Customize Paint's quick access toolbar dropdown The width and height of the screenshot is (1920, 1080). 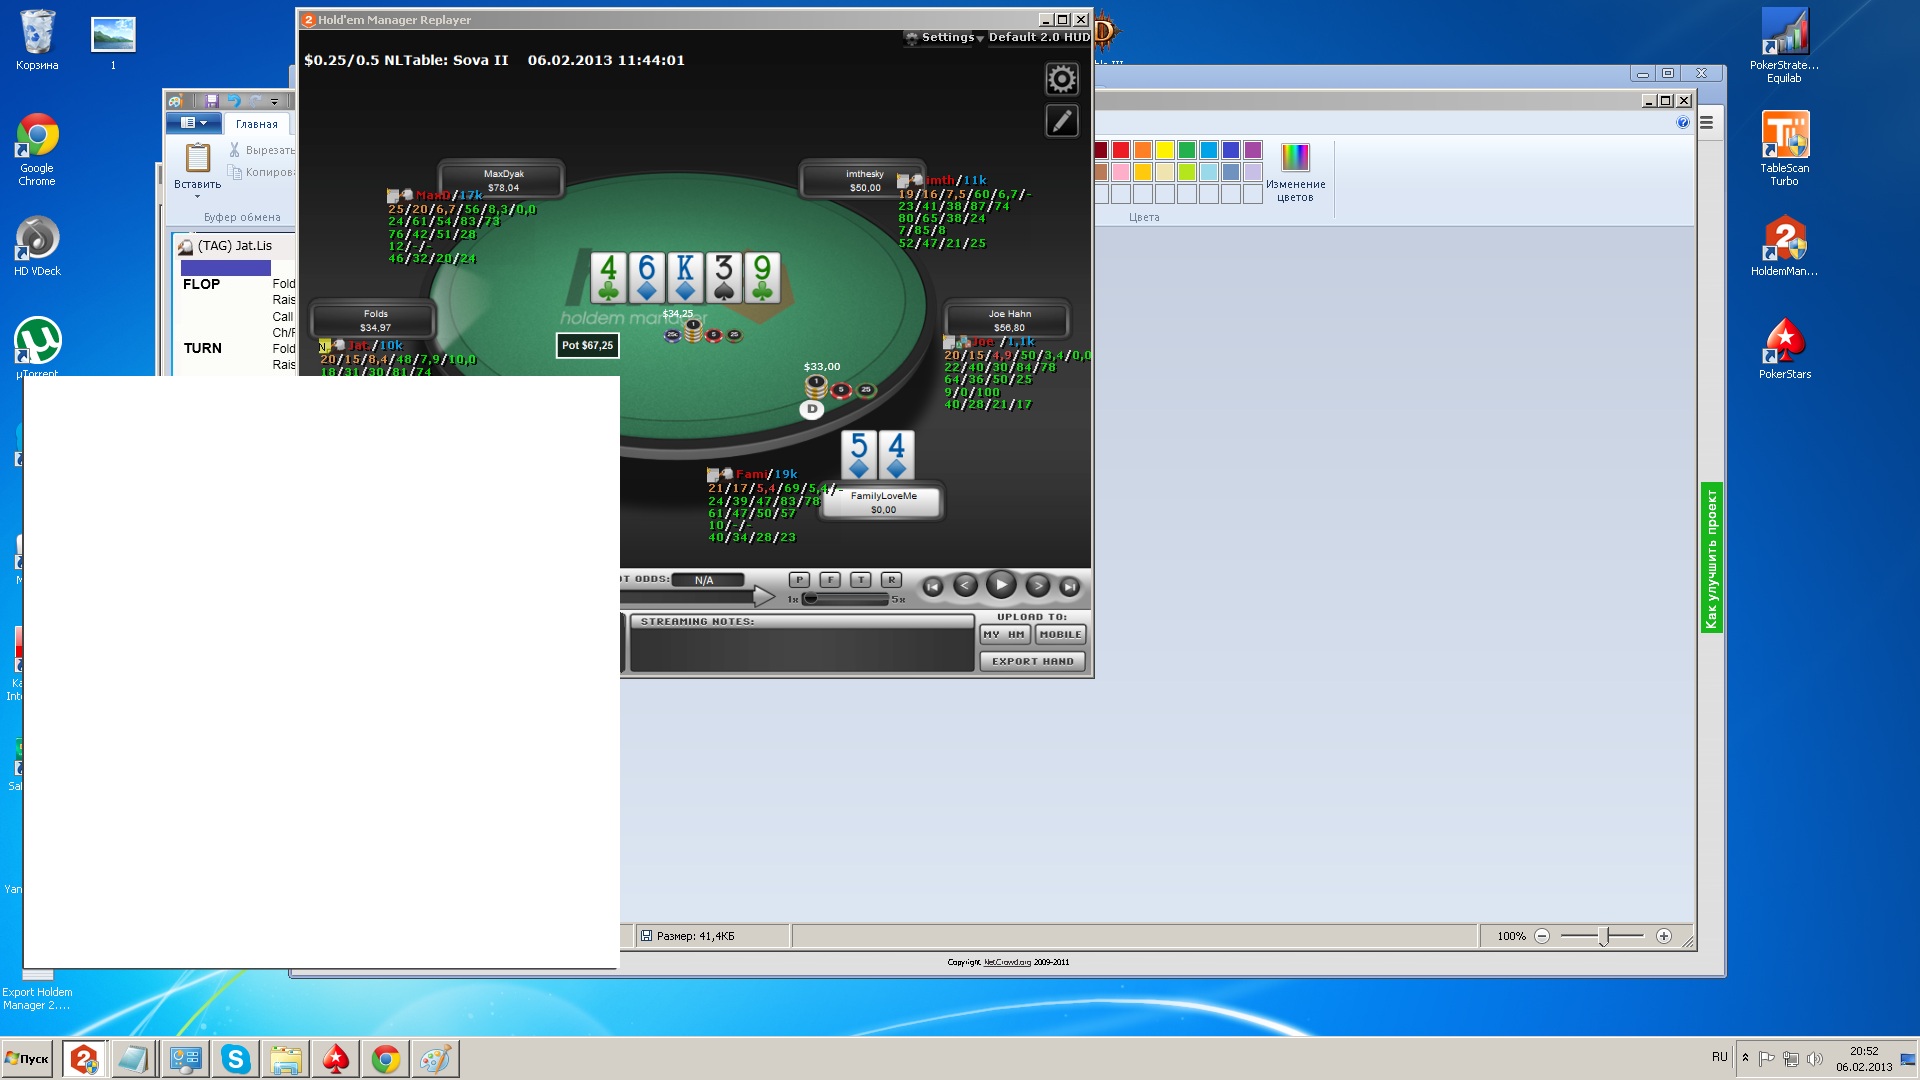coord(275,101)
